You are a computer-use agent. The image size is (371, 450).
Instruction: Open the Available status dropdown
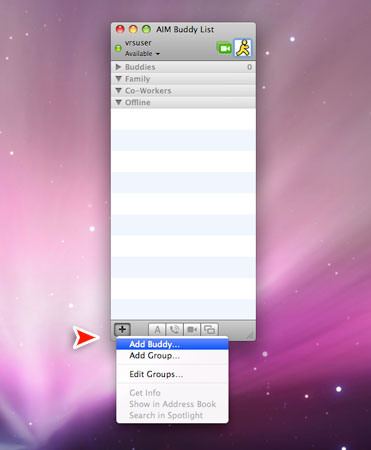click(142, 54)
